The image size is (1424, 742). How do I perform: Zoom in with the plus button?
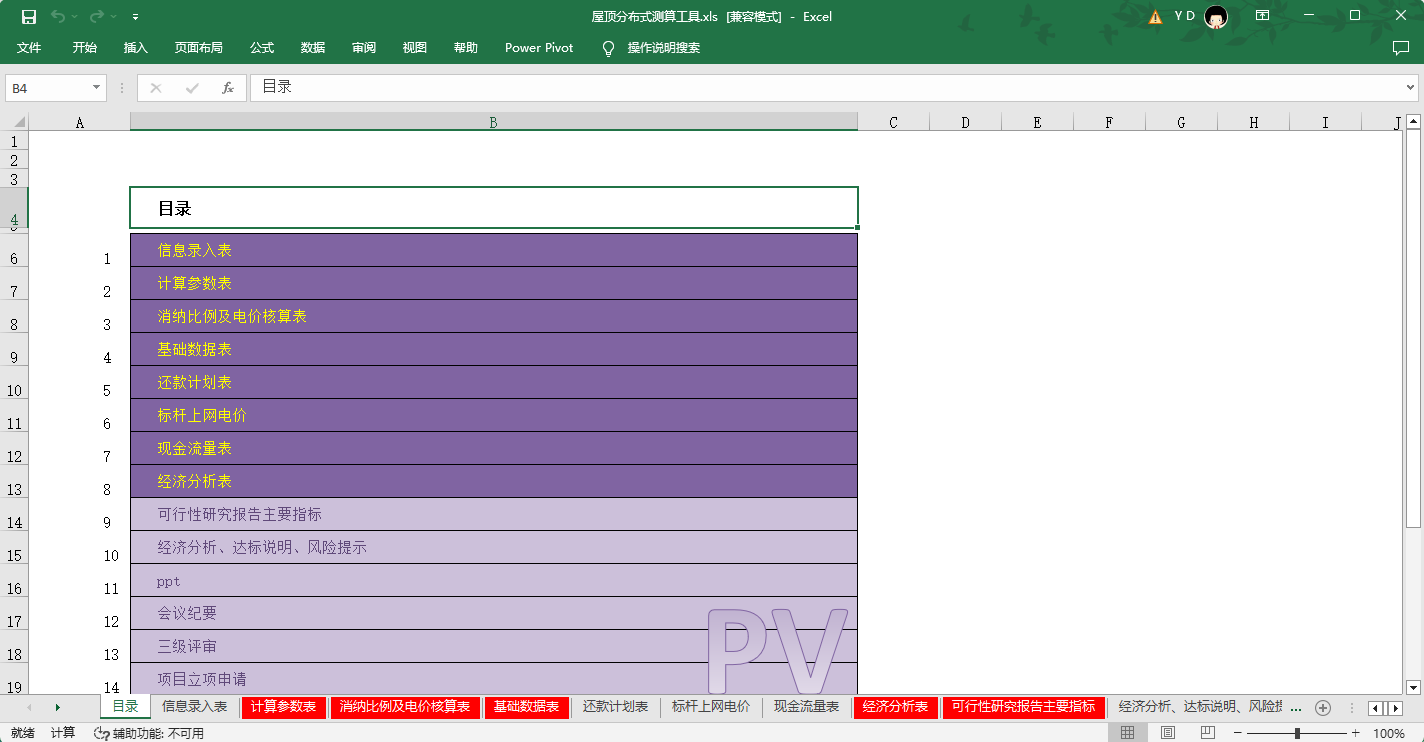point(1356,733)
